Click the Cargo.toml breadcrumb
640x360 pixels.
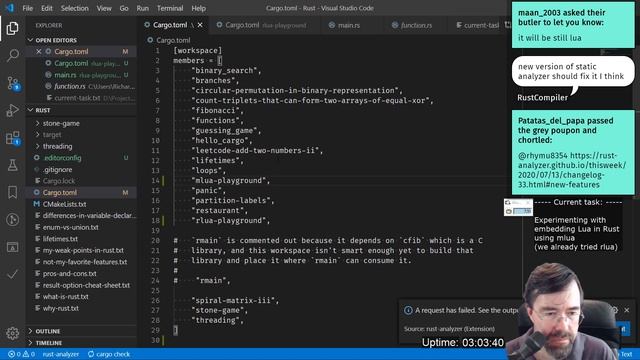click(173, 40)
